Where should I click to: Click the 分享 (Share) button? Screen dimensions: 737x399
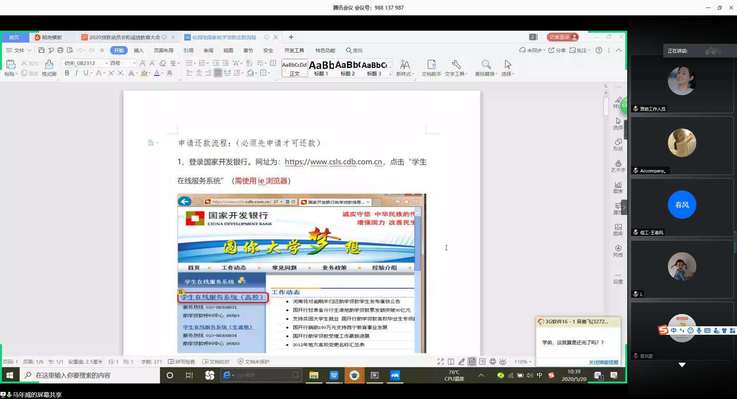point(557,50)
